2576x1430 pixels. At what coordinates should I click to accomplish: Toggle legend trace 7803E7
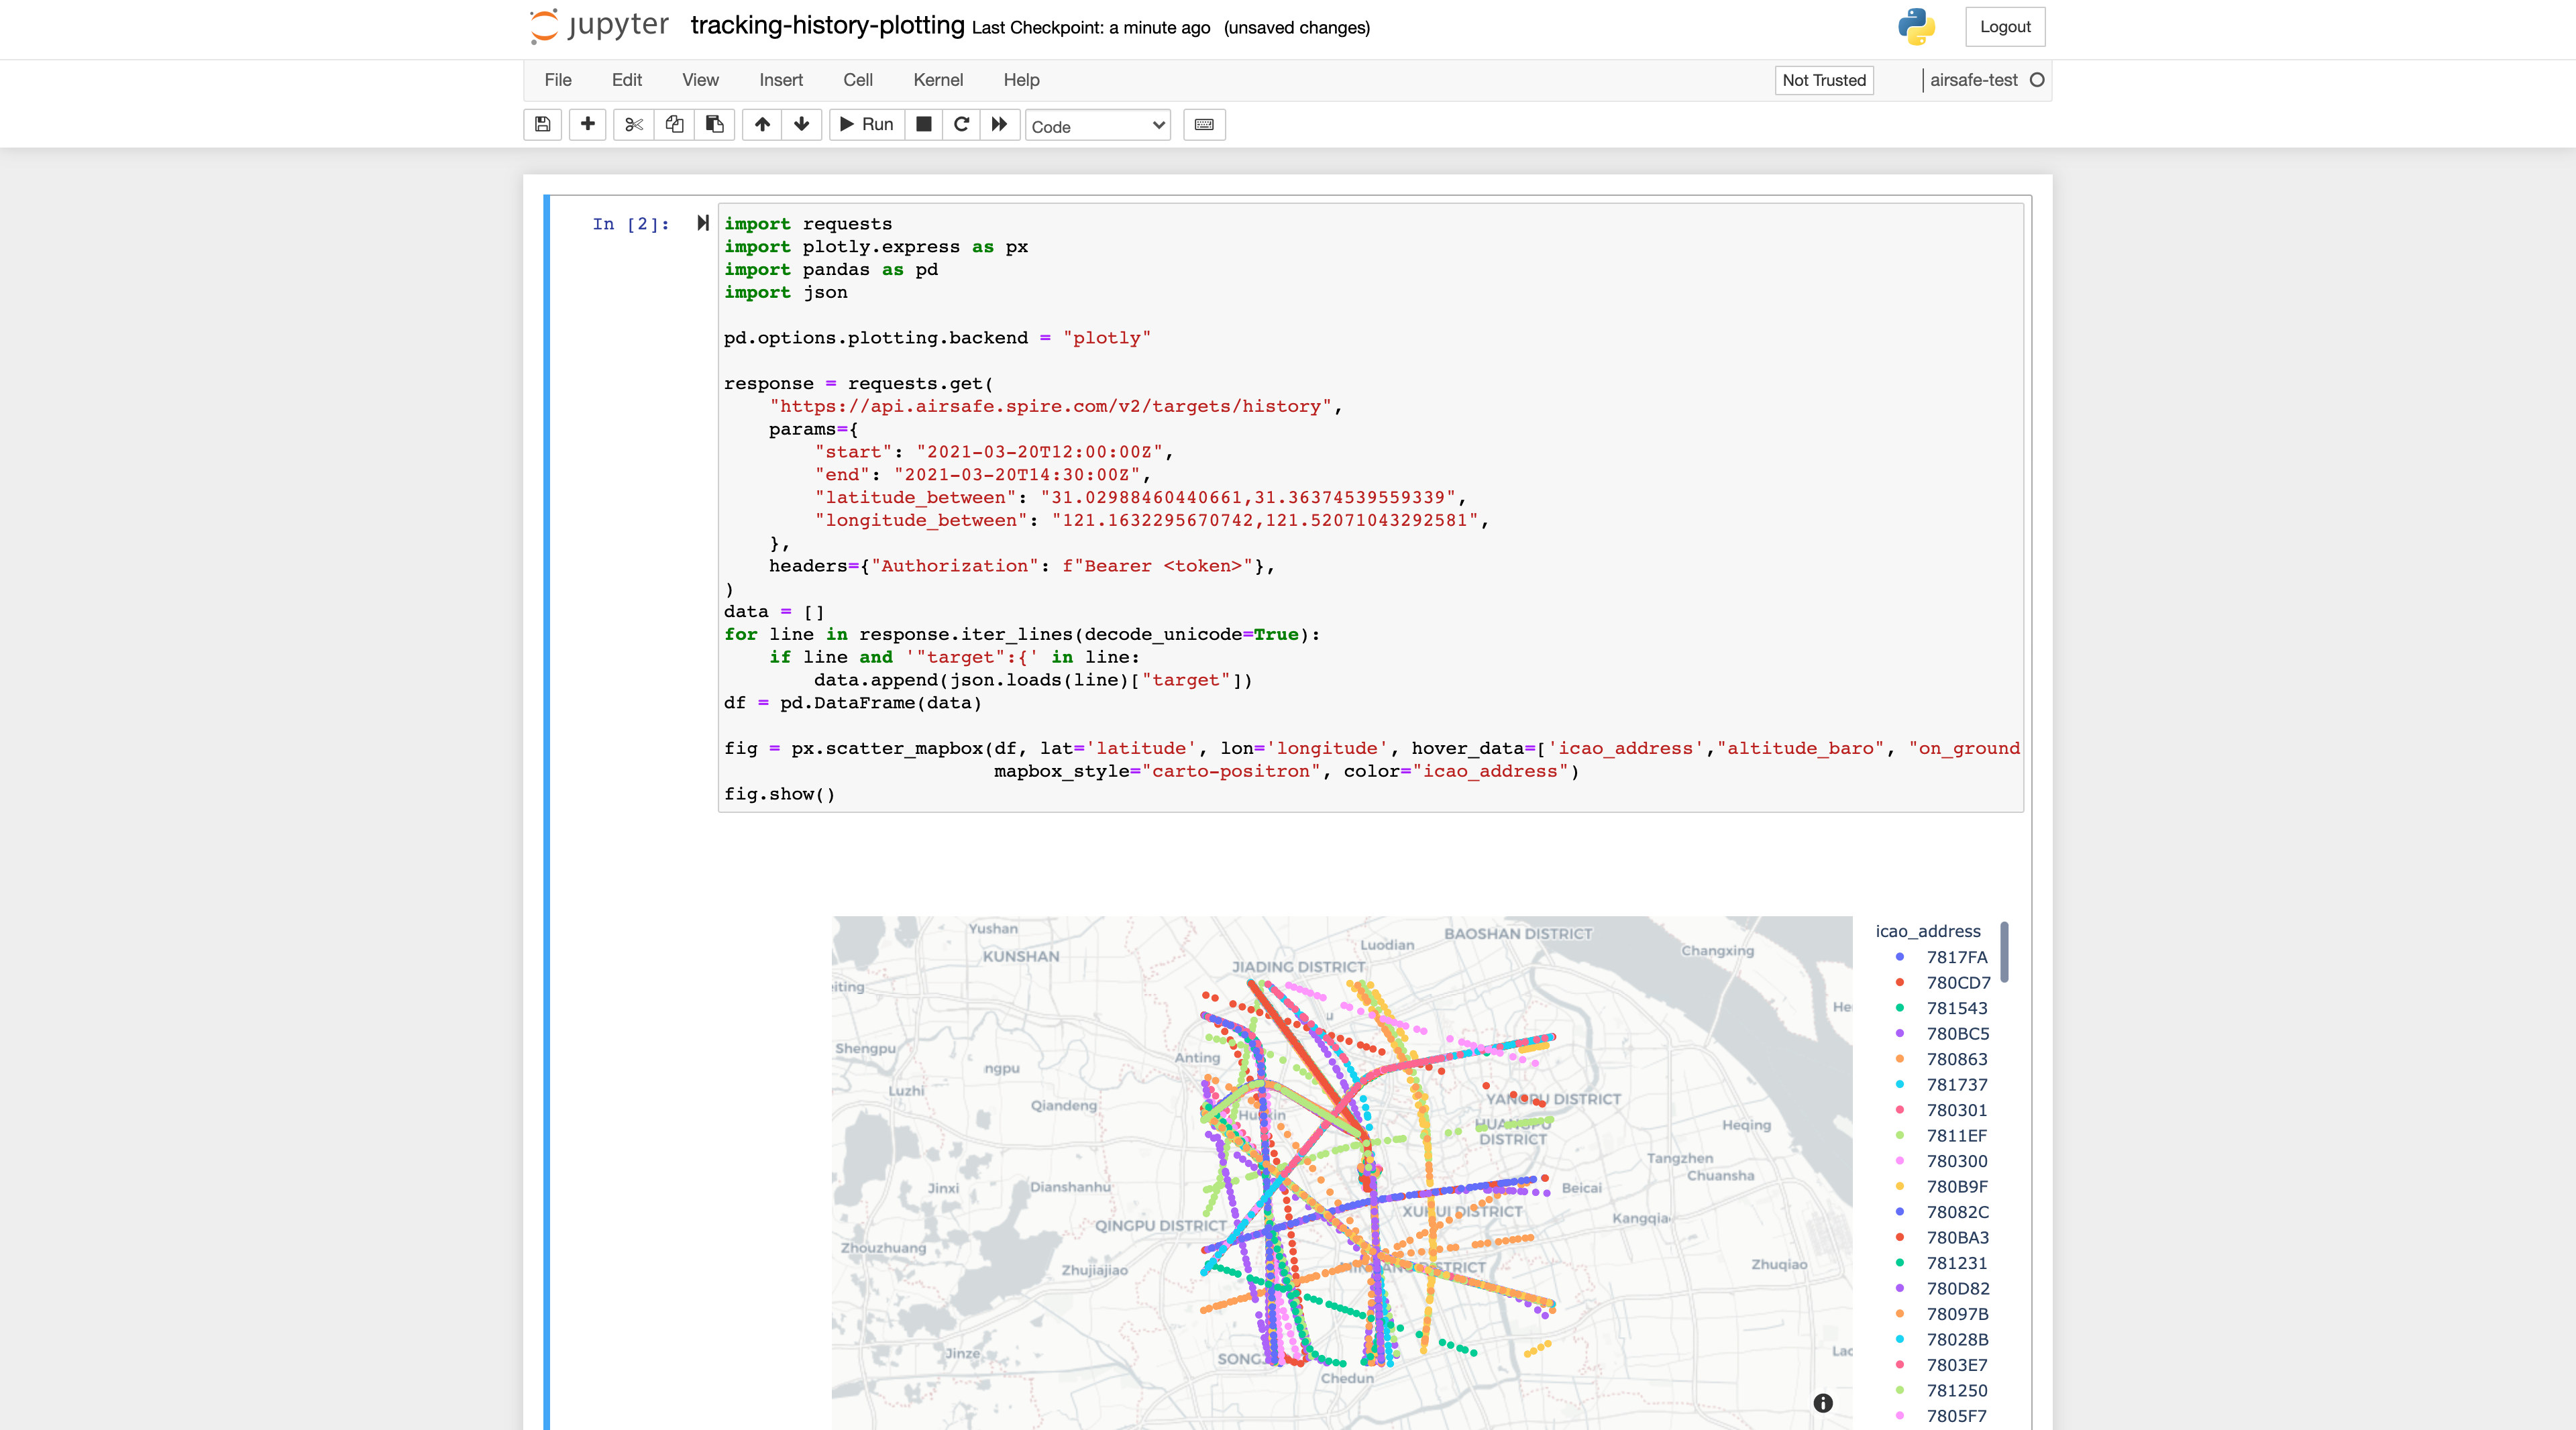pyautogui.click(x=1943, y=1365)
